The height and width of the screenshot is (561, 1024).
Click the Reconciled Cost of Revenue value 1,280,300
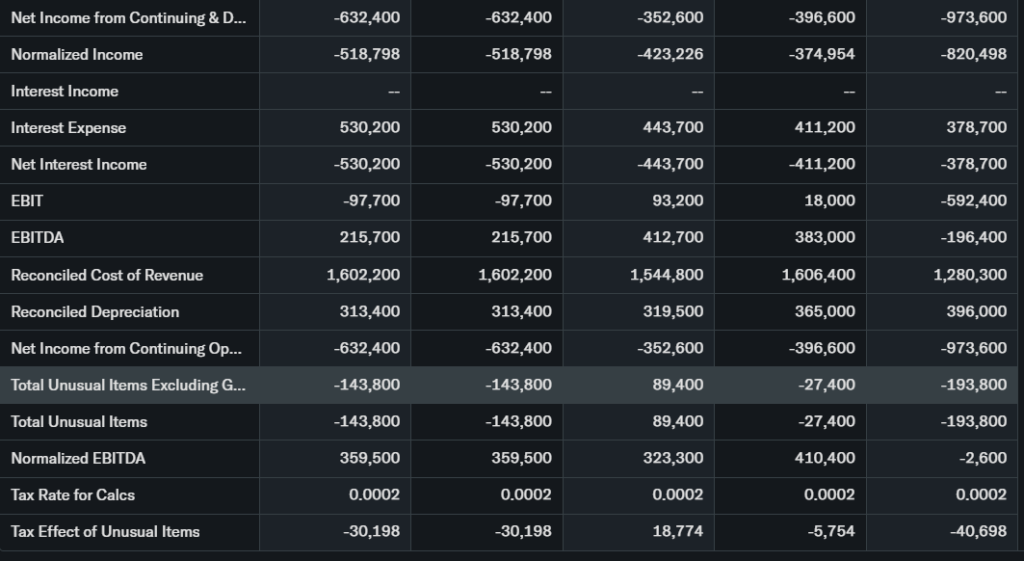[970, 275]
